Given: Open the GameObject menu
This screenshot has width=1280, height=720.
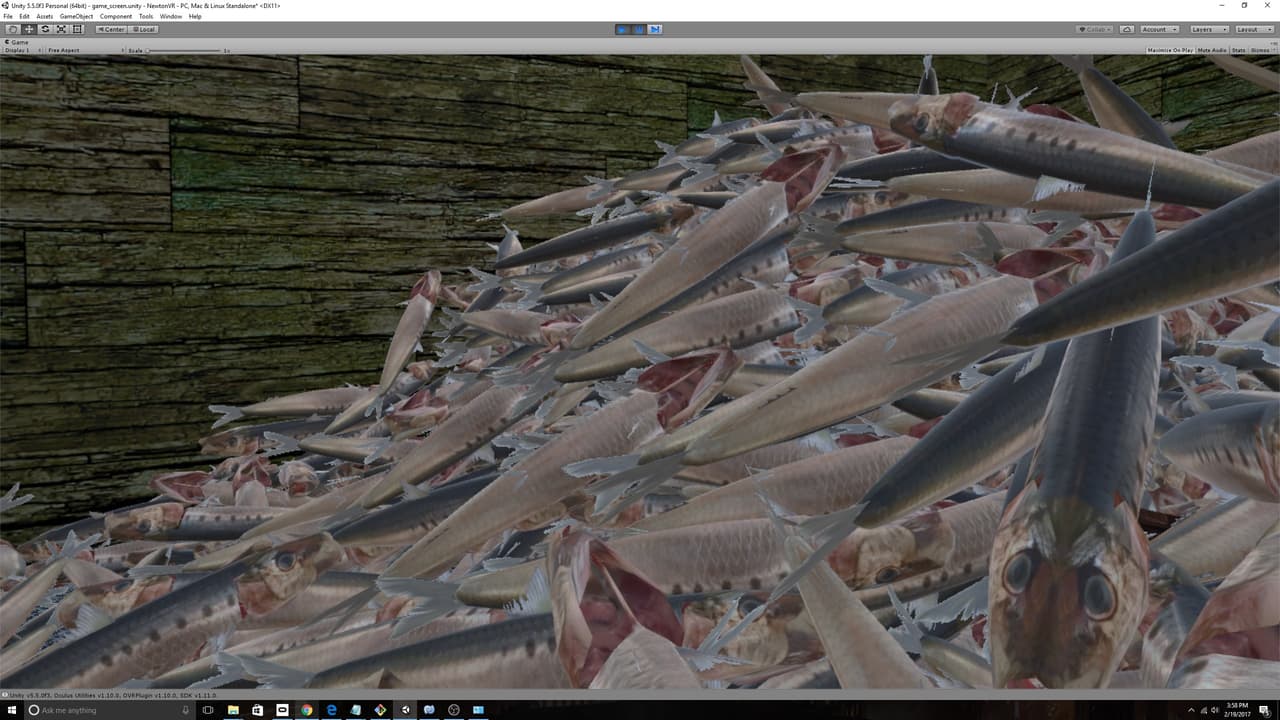Looking at the screenshot, I should click(x=76, y=16).
